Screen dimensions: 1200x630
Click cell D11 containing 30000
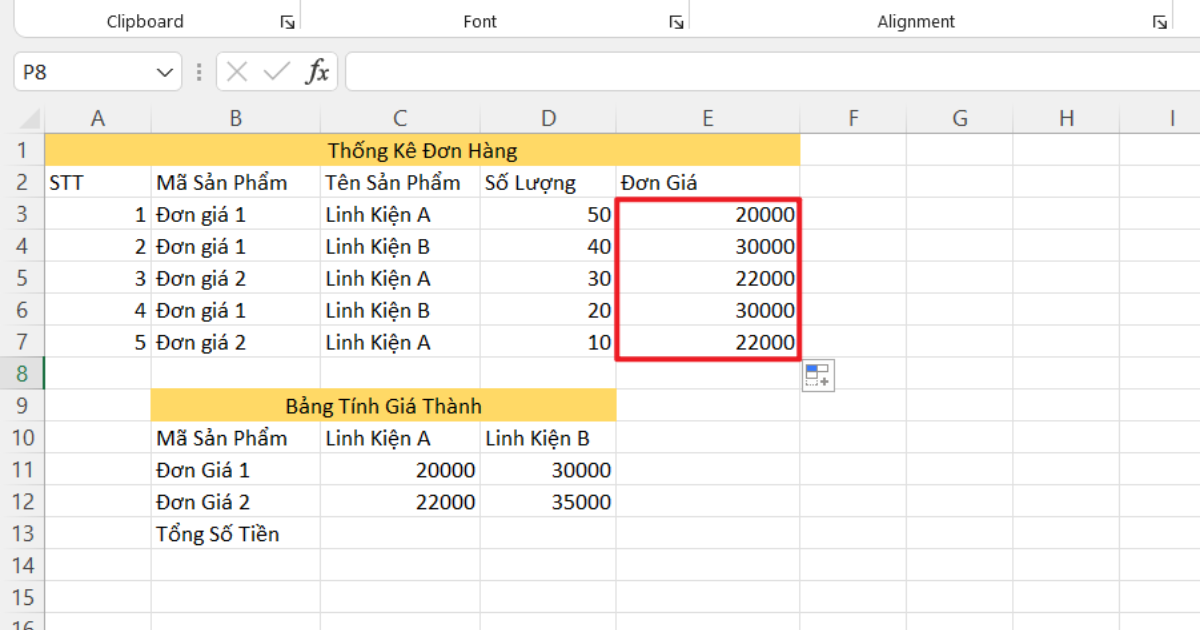[x=548, y=470]
